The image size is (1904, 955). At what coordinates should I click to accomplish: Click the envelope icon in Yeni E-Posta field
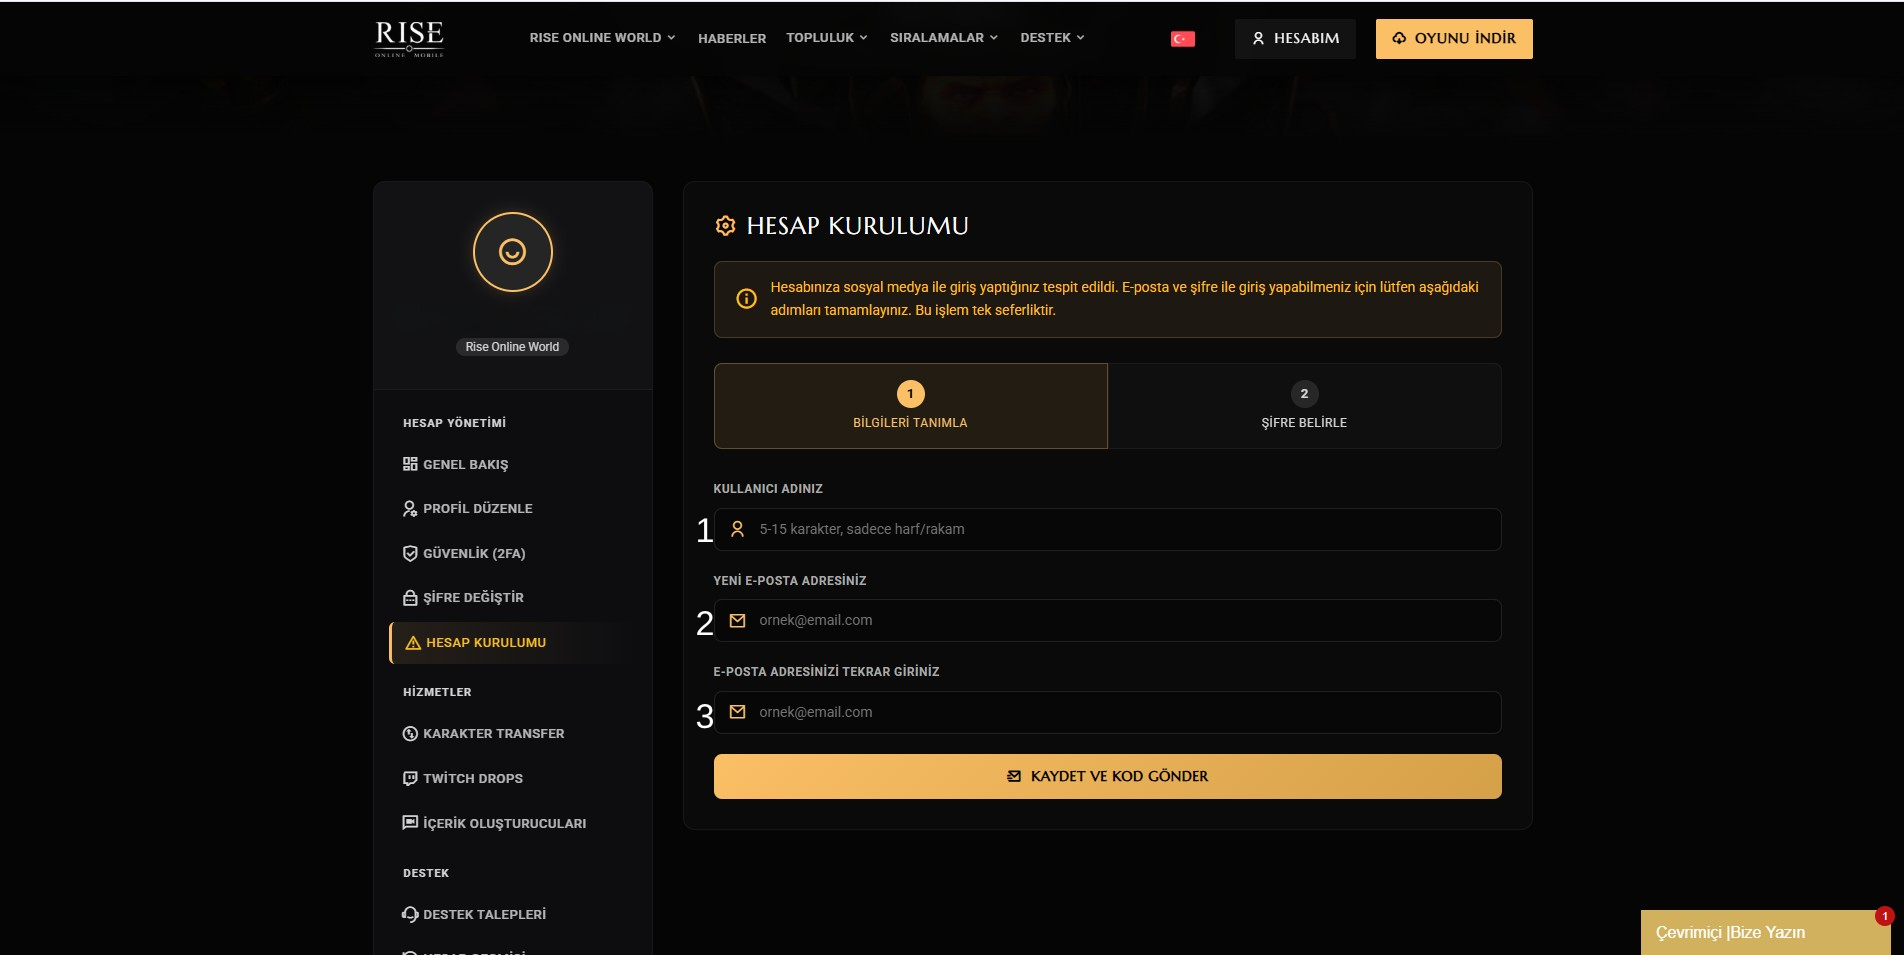737,621
